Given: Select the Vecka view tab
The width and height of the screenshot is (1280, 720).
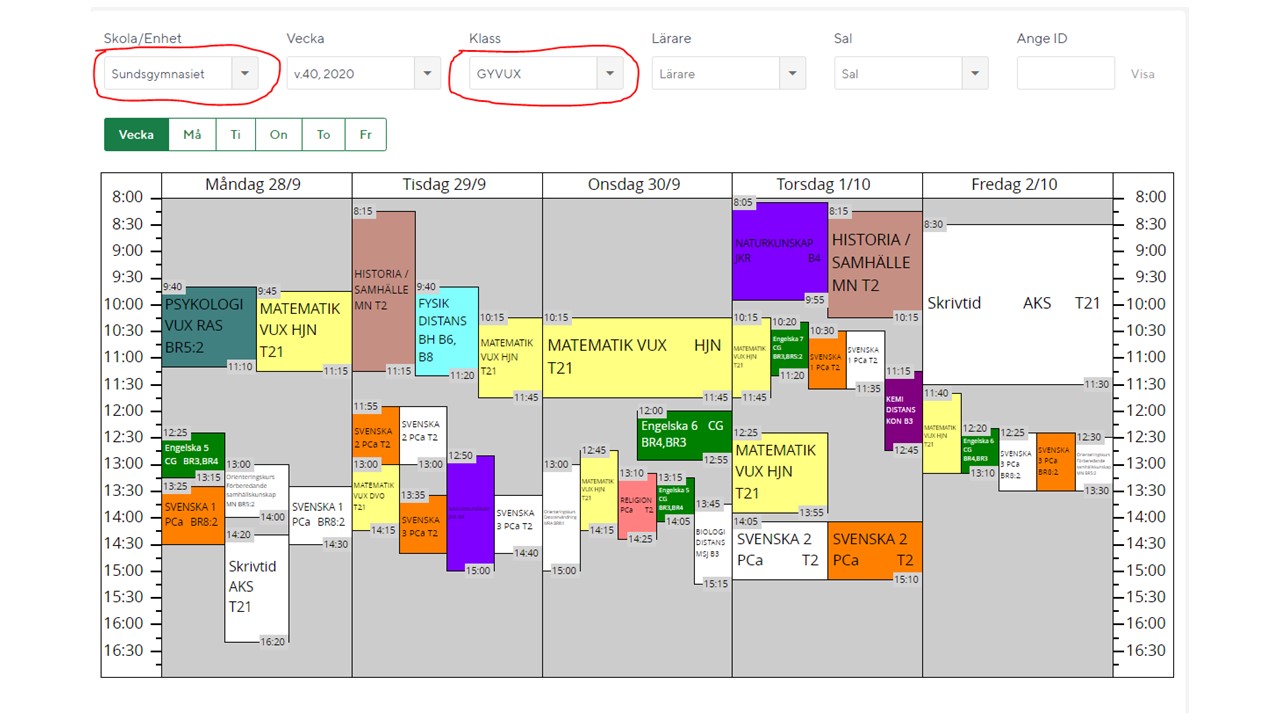Looking at the screenshot, I should coord(136,134).
